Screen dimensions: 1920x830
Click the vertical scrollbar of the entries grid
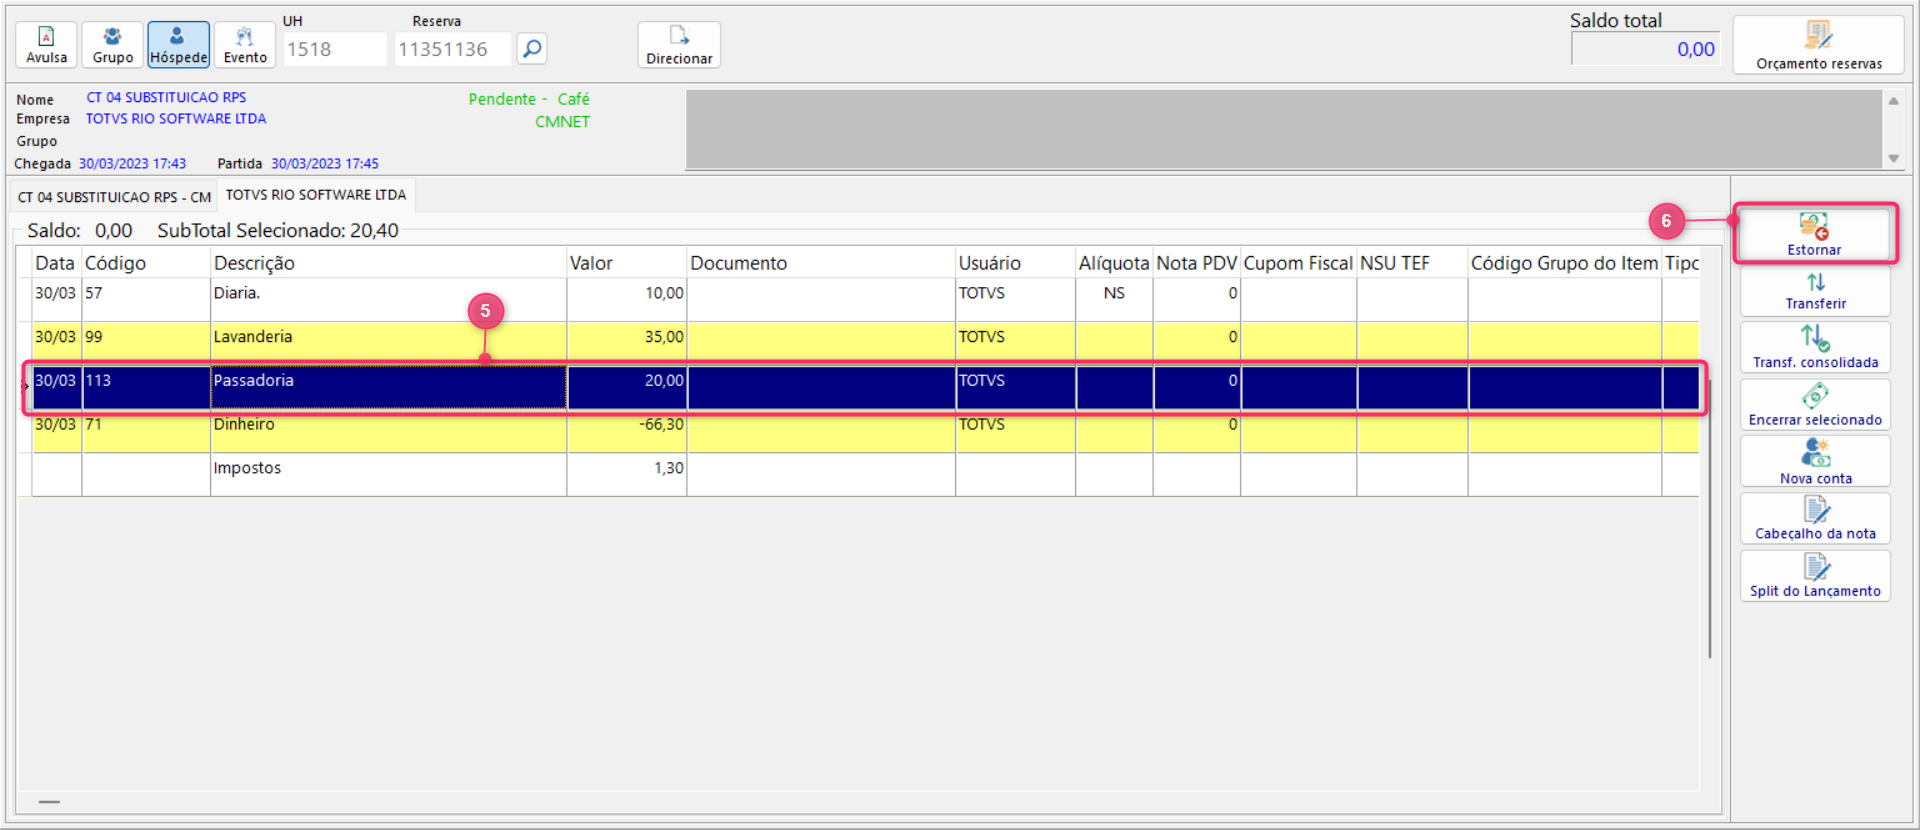click(1709, 520)
